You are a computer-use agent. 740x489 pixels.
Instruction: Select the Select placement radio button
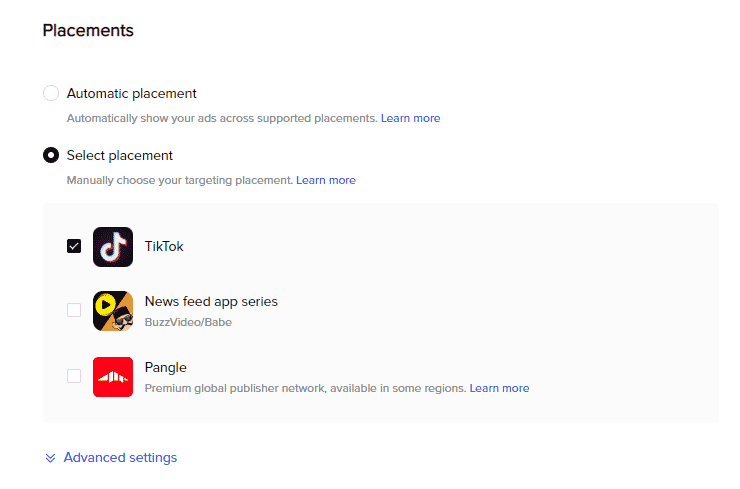point(51,155)
